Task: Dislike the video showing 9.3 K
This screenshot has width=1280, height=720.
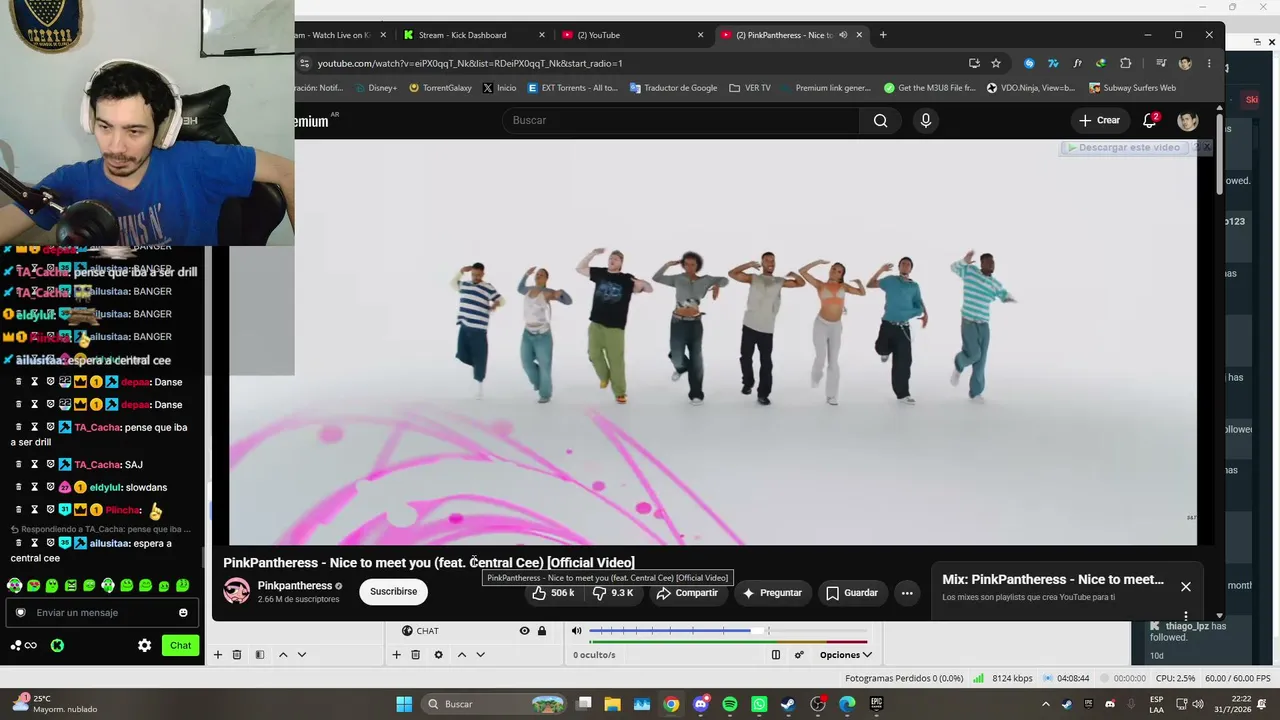Action: tap(613, 593)
